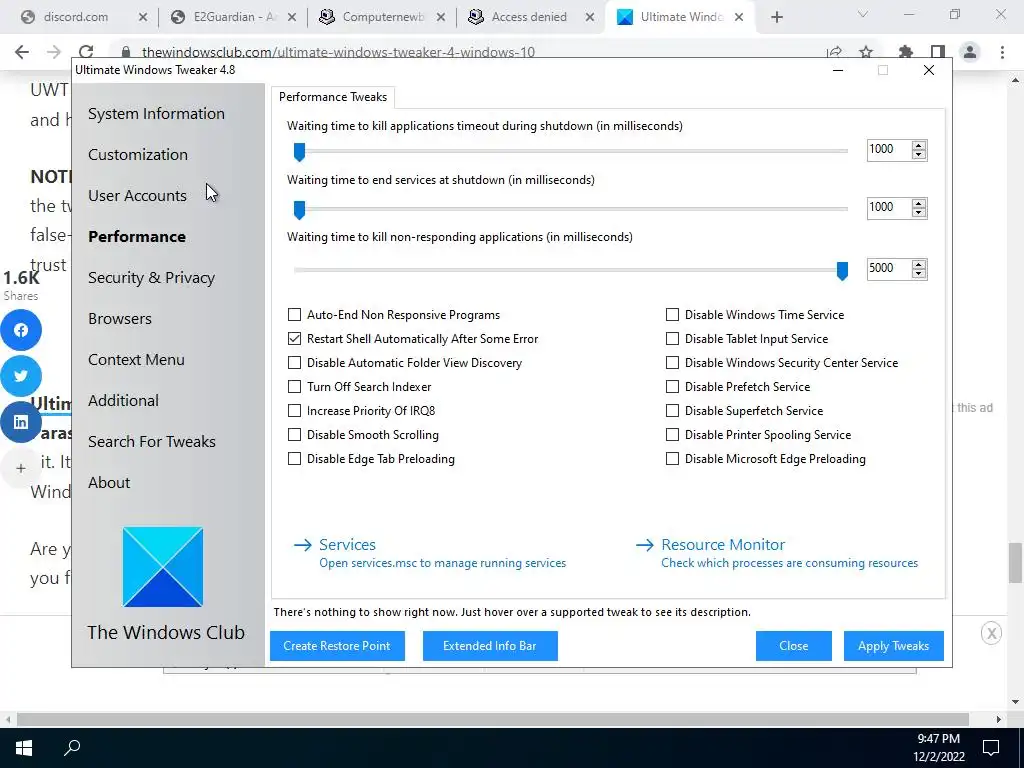Click Apply Tweaks button
This screenshot has width=1024, height=768.
(x=893, y=646)
